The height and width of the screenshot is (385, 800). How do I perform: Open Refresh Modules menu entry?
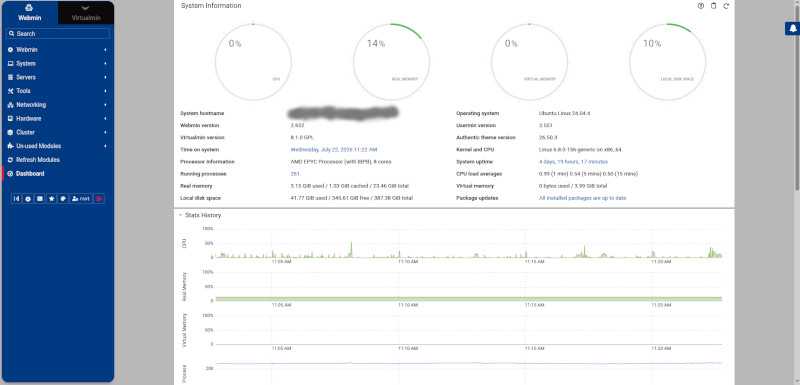click(x=38, y=160)
